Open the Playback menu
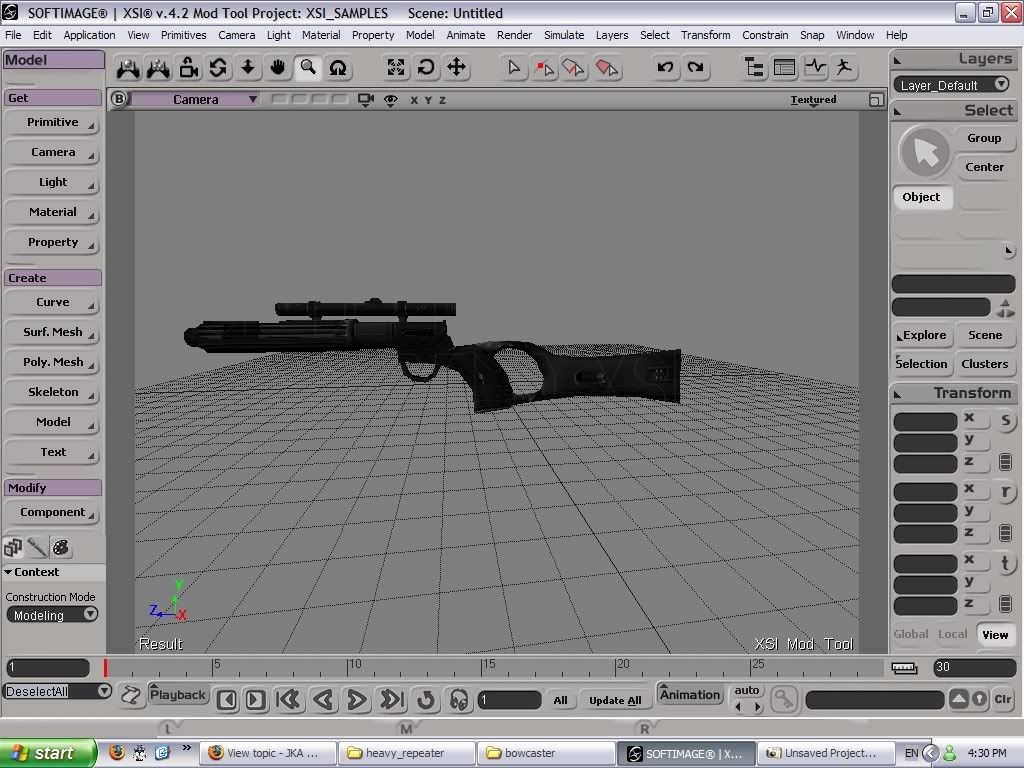Image resolution: width=1024 pixels, height=768 pixels. tap(178, 694)
